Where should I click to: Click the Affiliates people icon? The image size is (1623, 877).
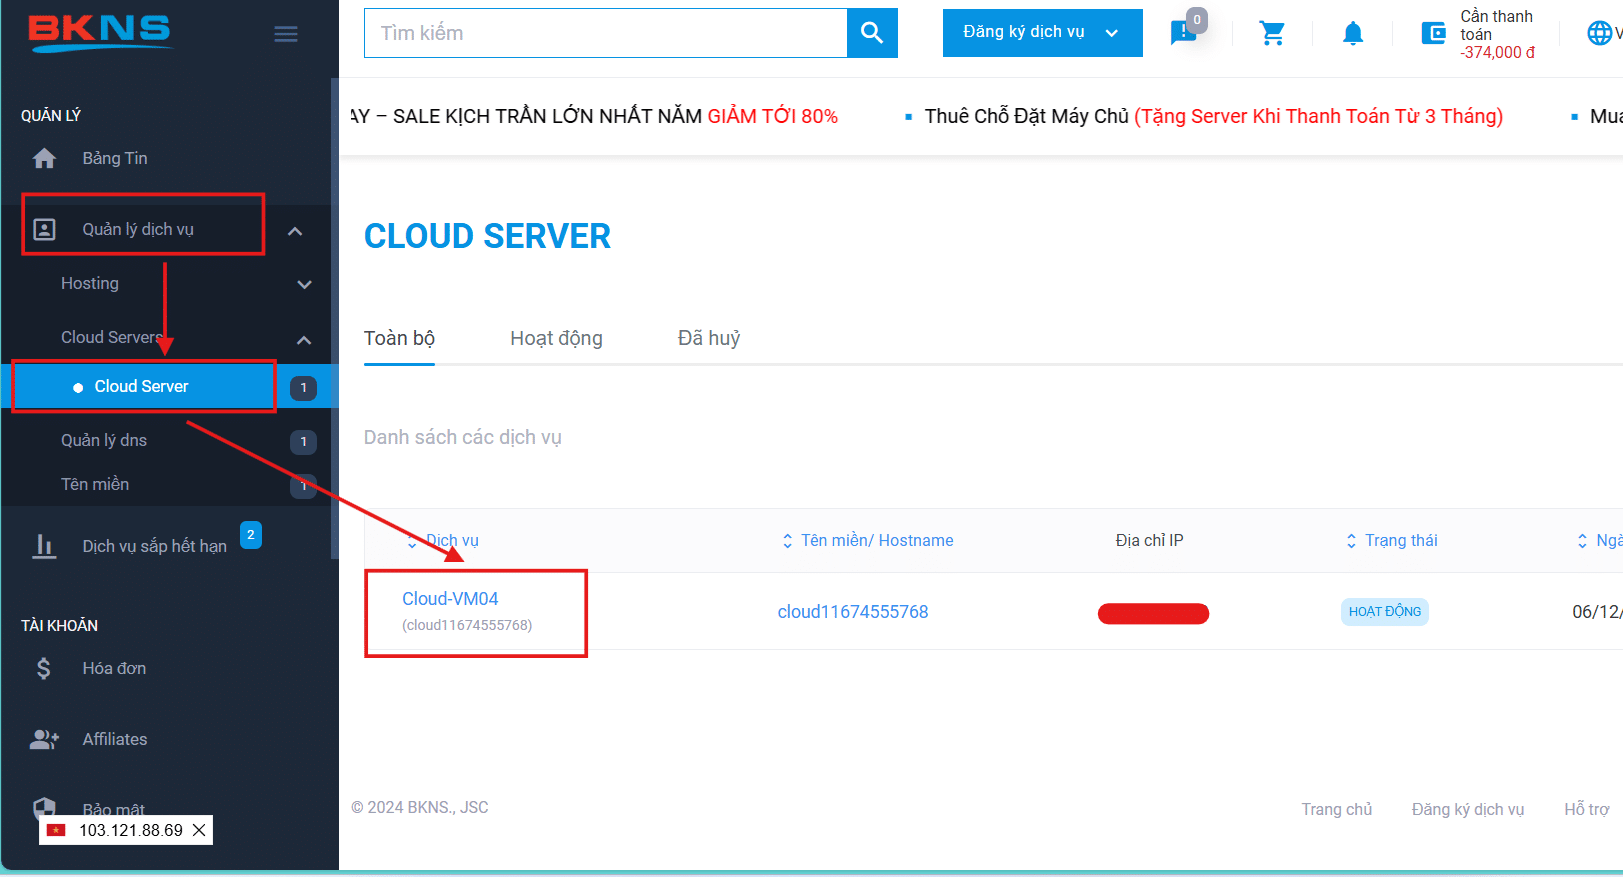tap(44, 739)
